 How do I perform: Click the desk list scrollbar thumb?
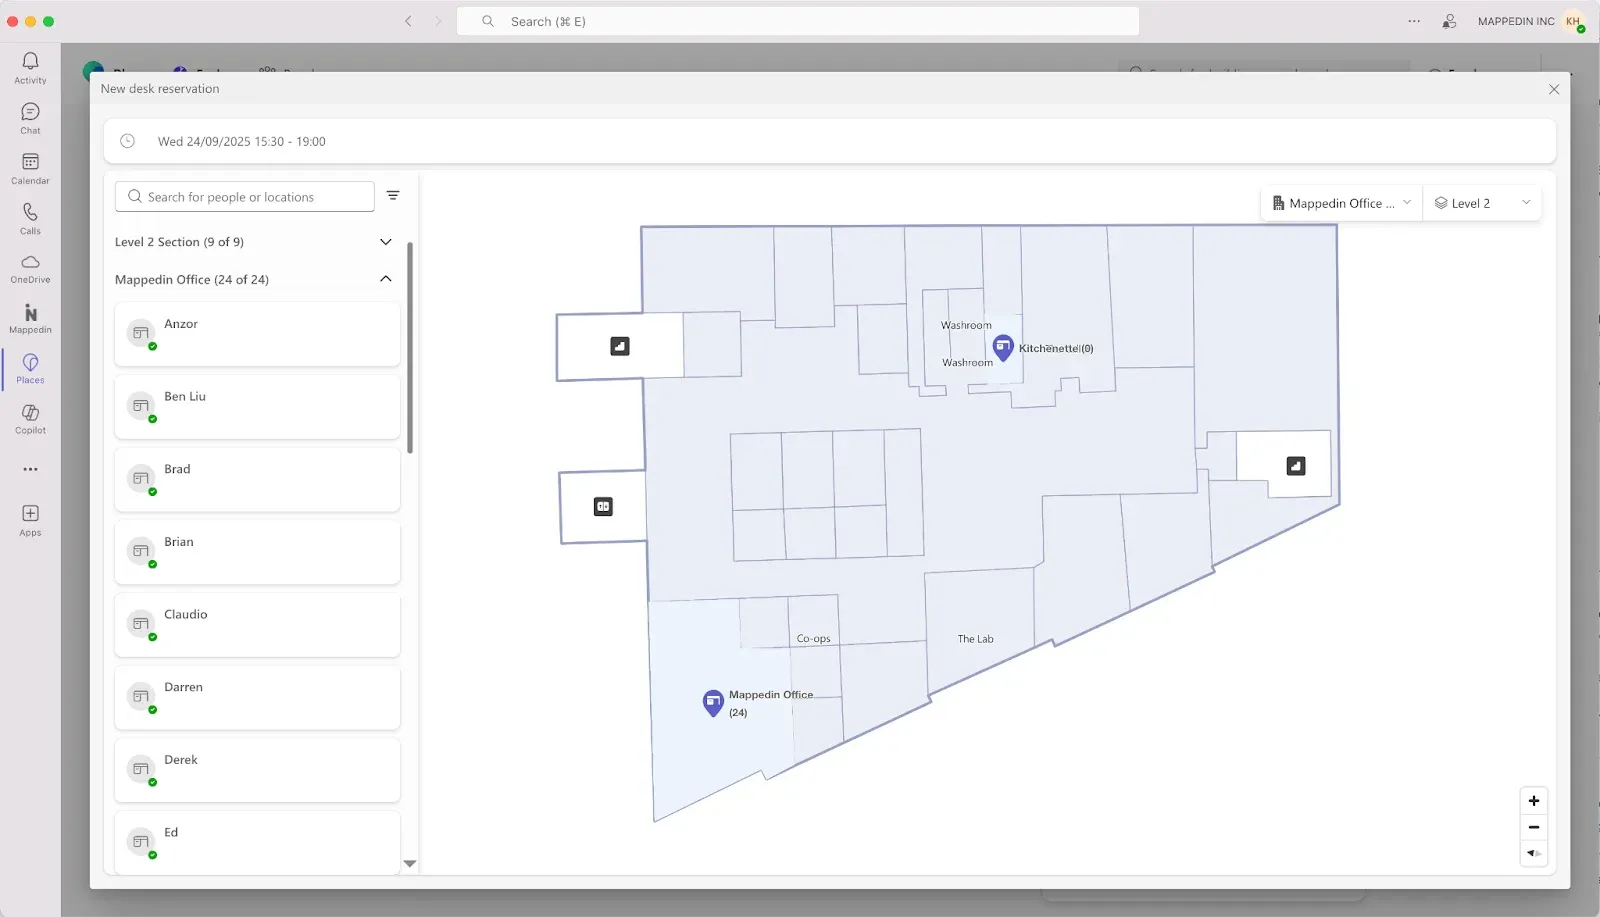pyautogui.click(x=410, y=347)
